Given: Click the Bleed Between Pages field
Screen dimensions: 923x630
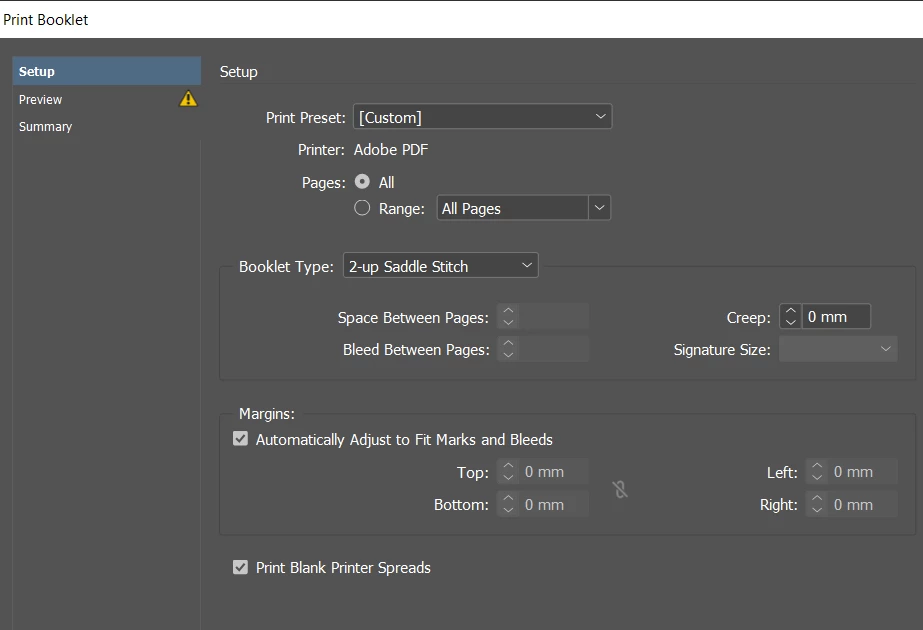Looking at the screenshot, I should 553,349.
